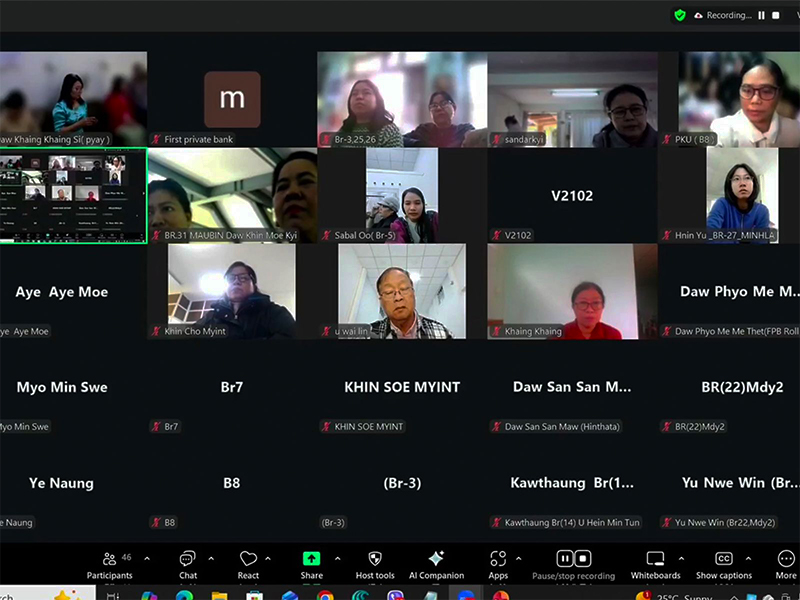Viewport: 800px width, 600px height.
Task: Click the Stop recording button in toolbar
Action: (x=583, y=559)
